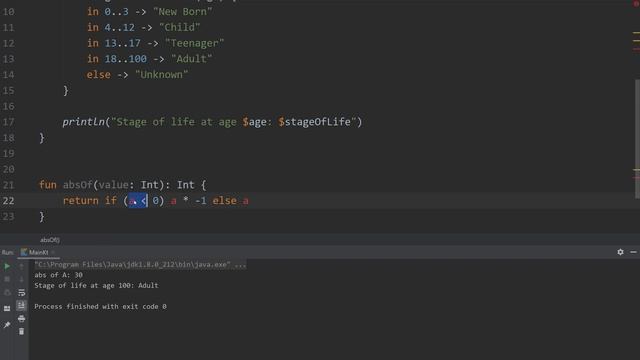Click the Dump Threads camera icon
Screen dimensions: 640x360
(x=7, y=292)
